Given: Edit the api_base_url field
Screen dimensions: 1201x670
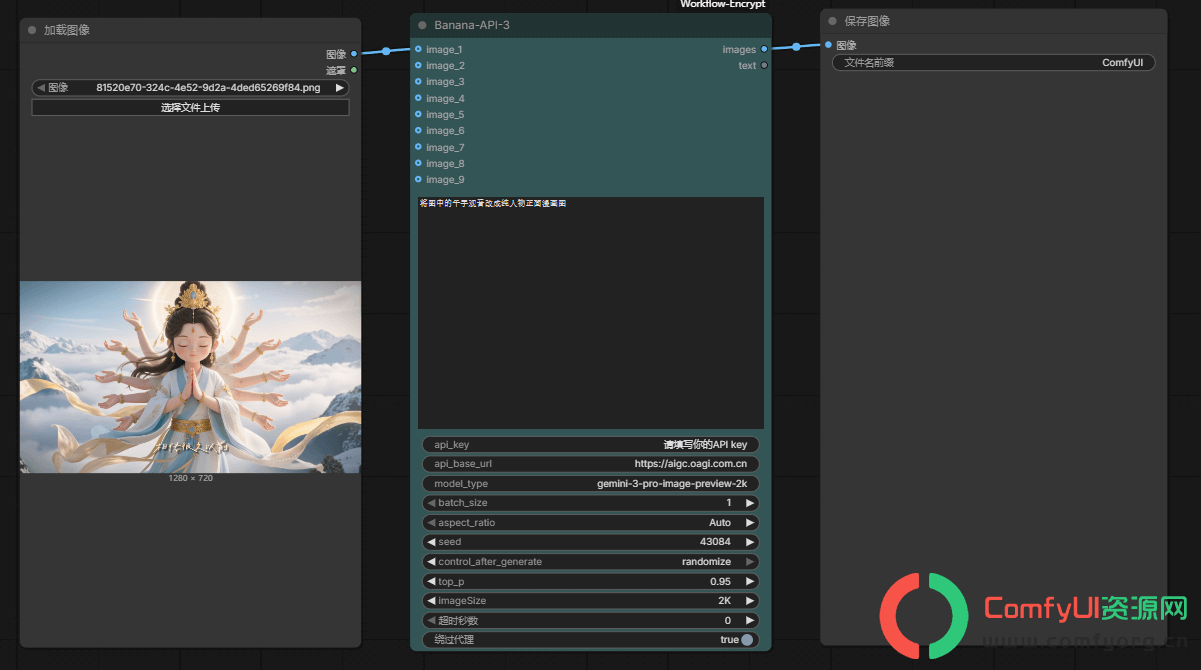Looking at the screenshot, I should (x=590, y=464).
